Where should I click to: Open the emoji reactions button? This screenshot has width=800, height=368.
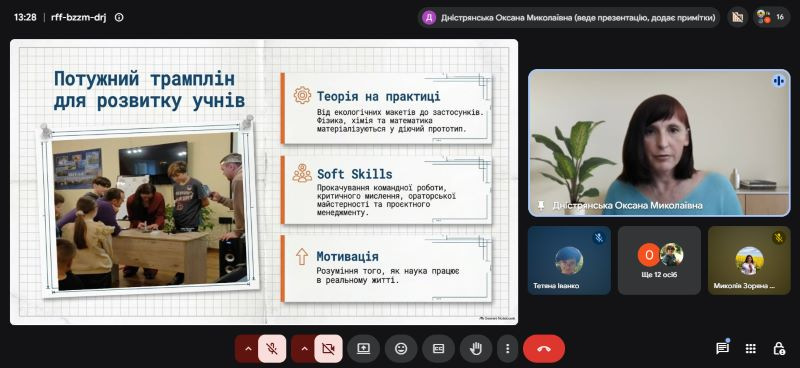tap(401, 349)
